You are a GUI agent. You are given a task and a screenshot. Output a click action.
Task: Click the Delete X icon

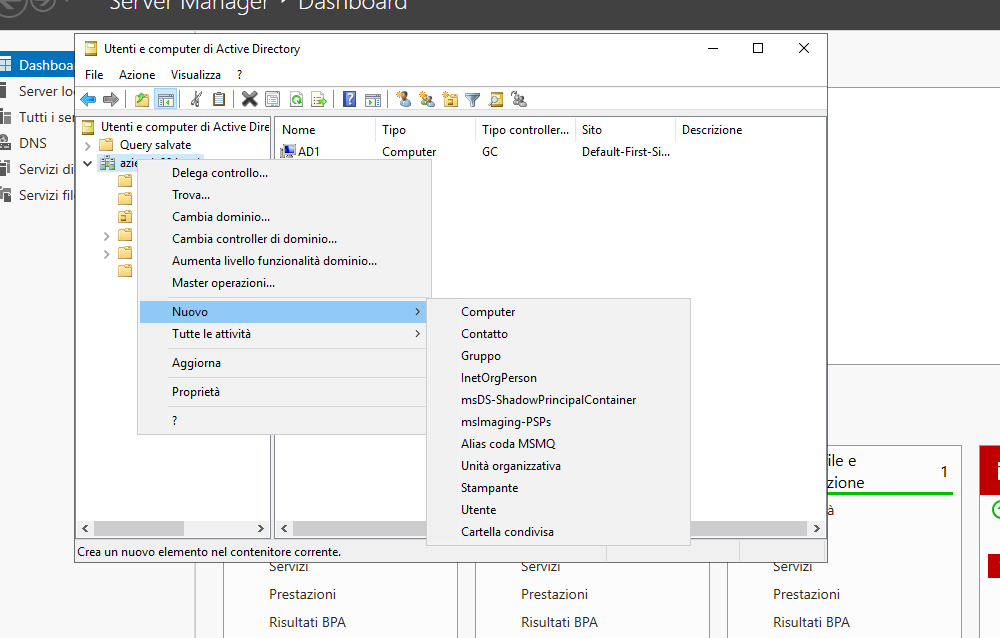click(x=249, y=99)
